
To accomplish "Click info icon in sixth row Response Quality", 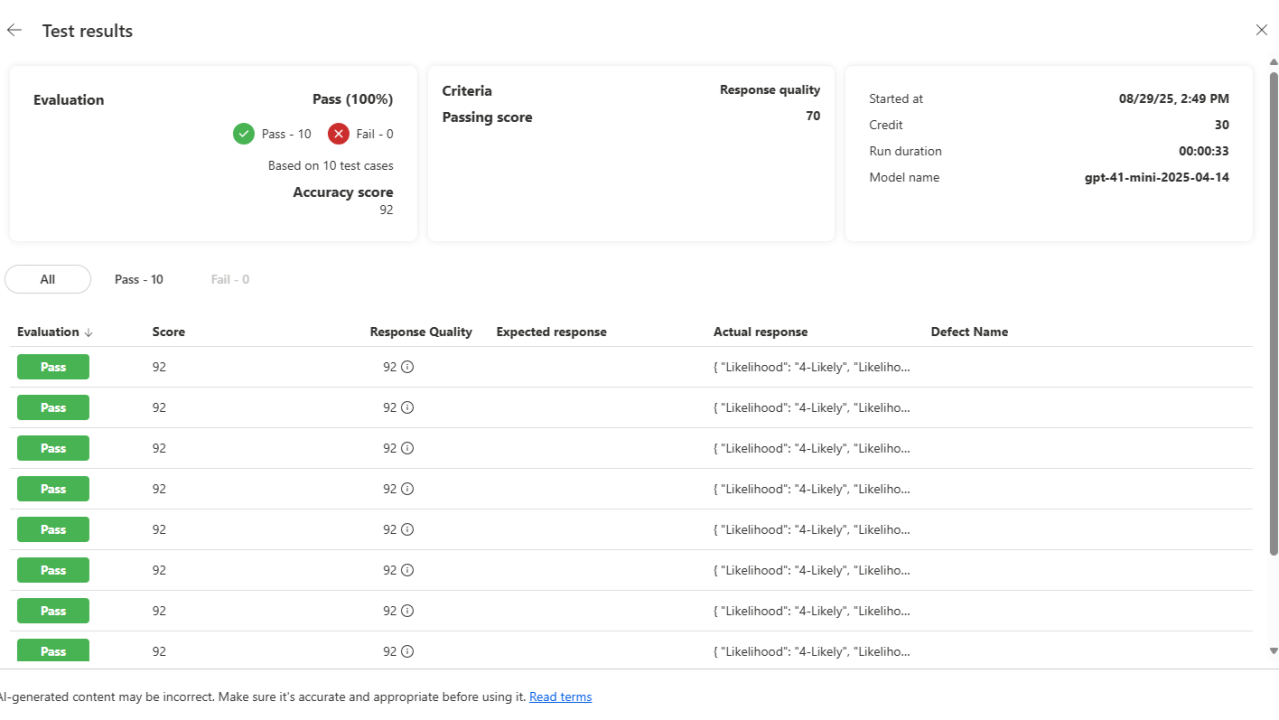I will point(407,570).
